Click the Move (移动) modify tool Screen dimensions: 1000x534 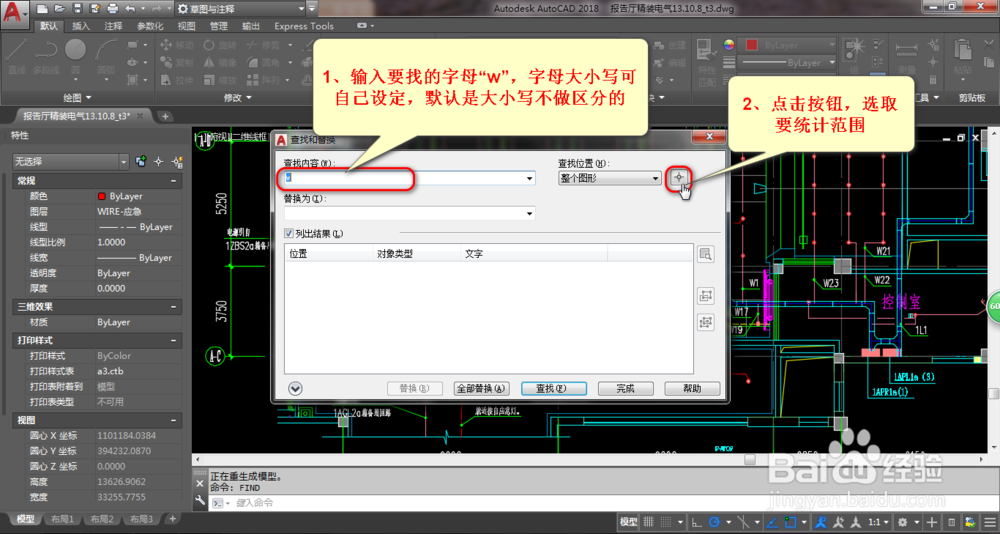pos(177,45)
